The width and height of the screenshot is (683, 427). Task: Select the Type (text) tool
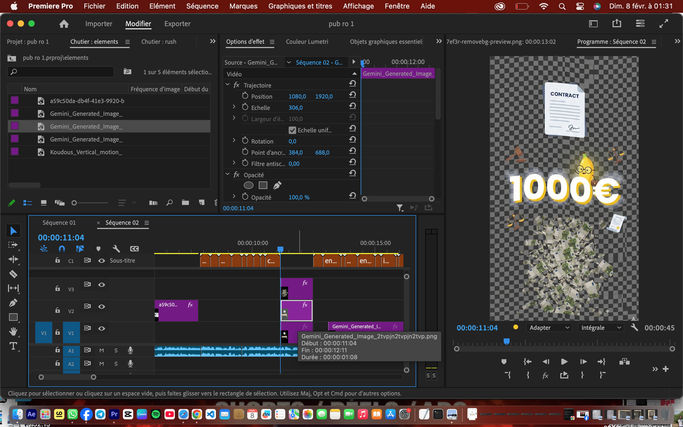pos(13,346)
